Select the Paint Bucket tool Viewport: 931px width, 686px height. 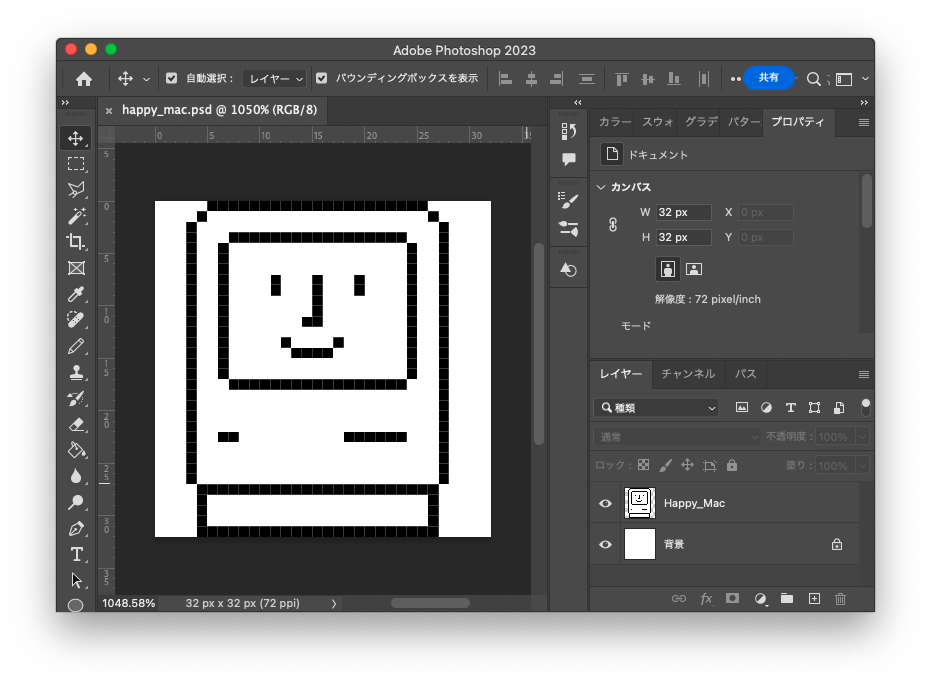[75, 450]
